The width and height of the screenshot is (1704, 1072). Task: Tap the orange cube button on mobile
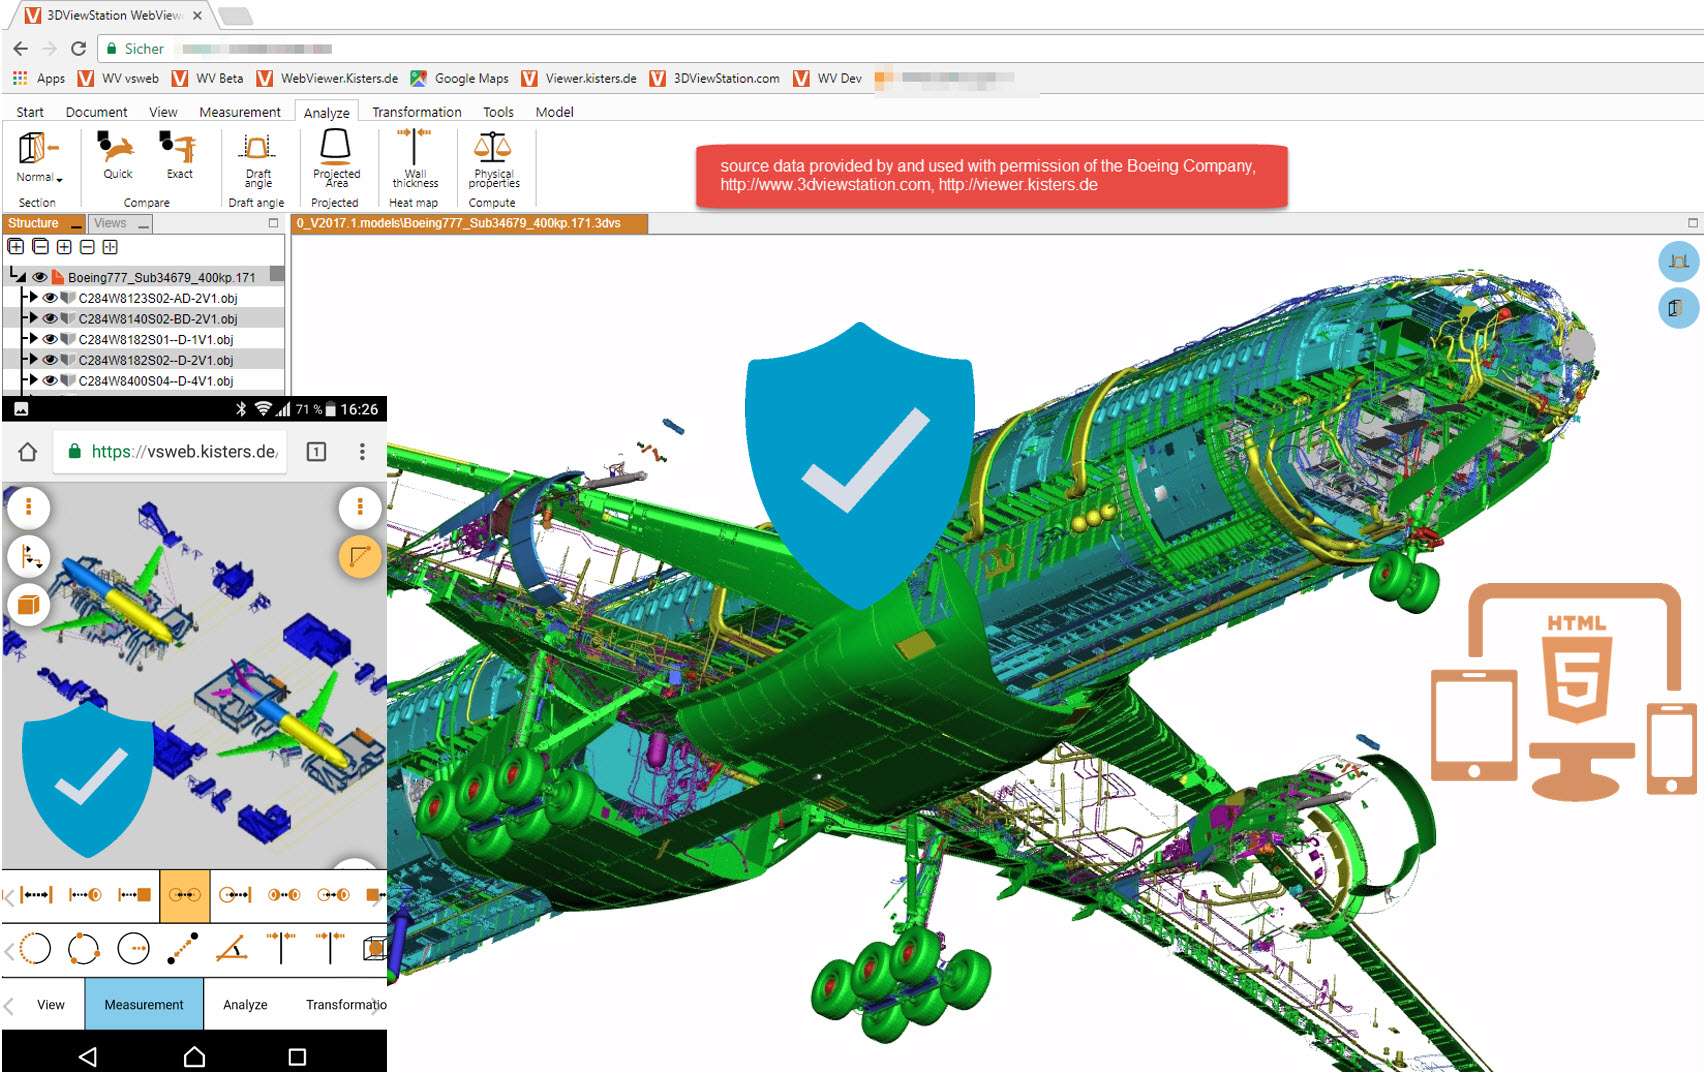tap(29, 604)
